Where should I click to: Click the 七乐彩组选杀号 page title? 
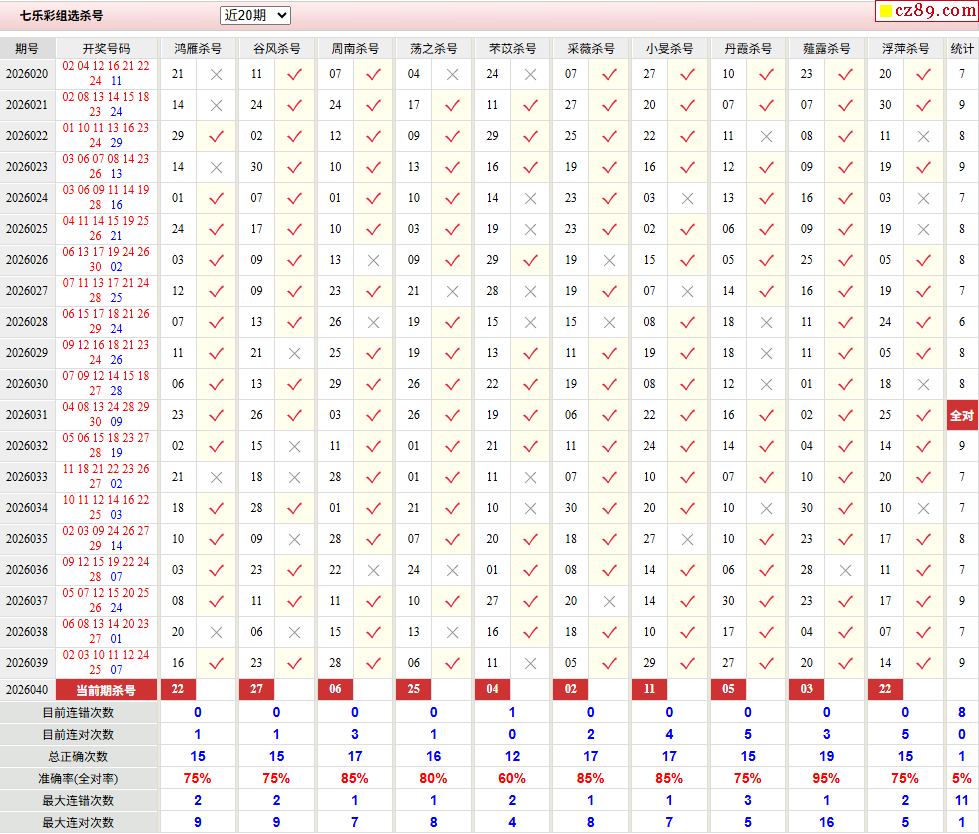(61, 16)
